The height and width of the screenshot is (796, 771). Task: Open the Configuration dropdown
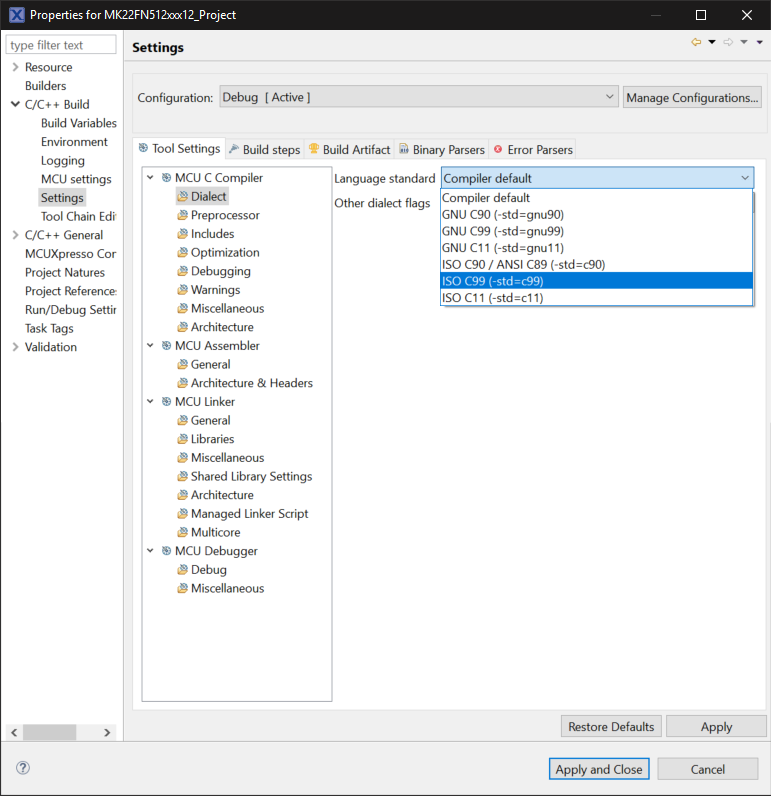(419, 96)
